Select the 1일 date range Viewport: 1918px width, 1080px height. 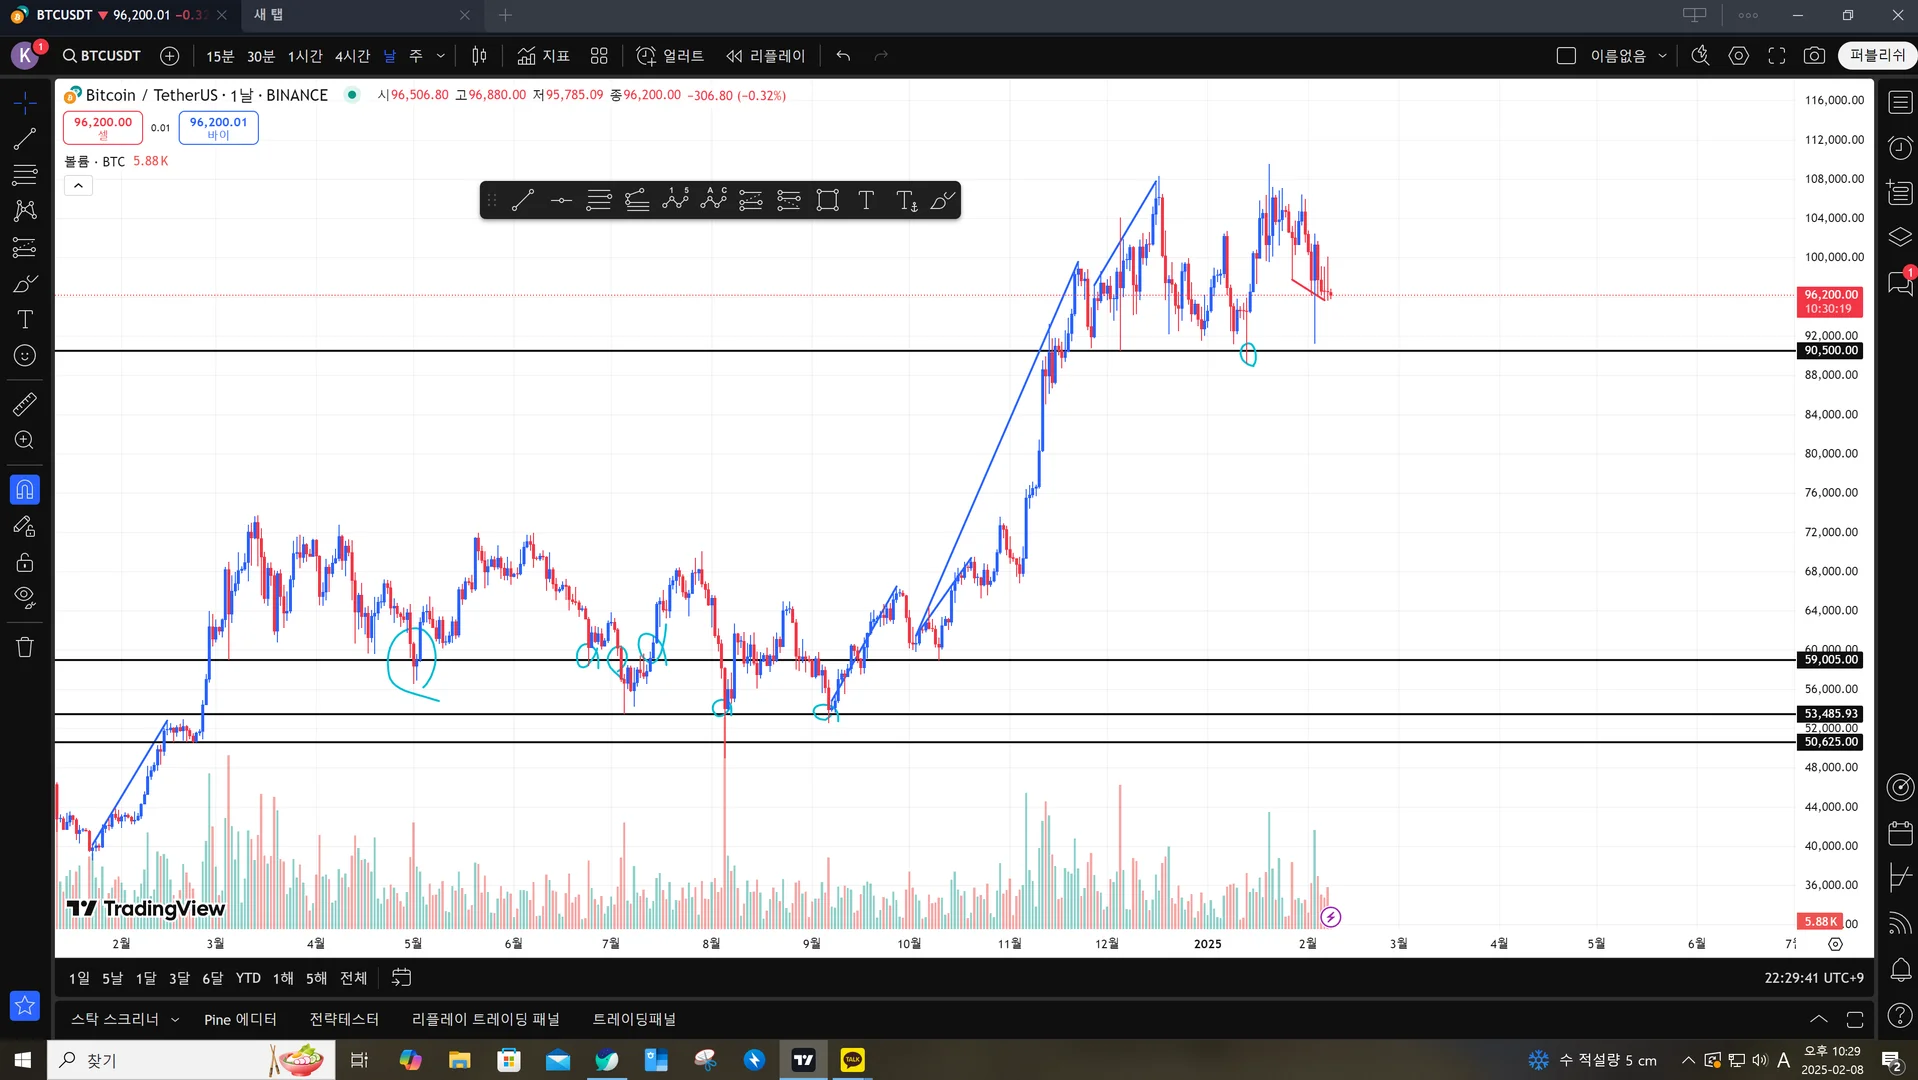pyautogui.click(x=79, y=978)
